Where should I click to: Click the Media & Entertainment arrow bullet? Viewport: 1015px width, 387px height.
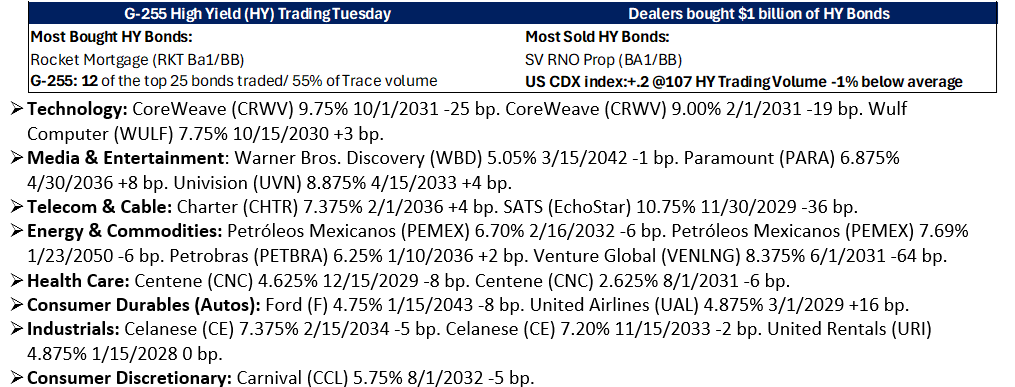pyautogui.click(x=16, y=158)
